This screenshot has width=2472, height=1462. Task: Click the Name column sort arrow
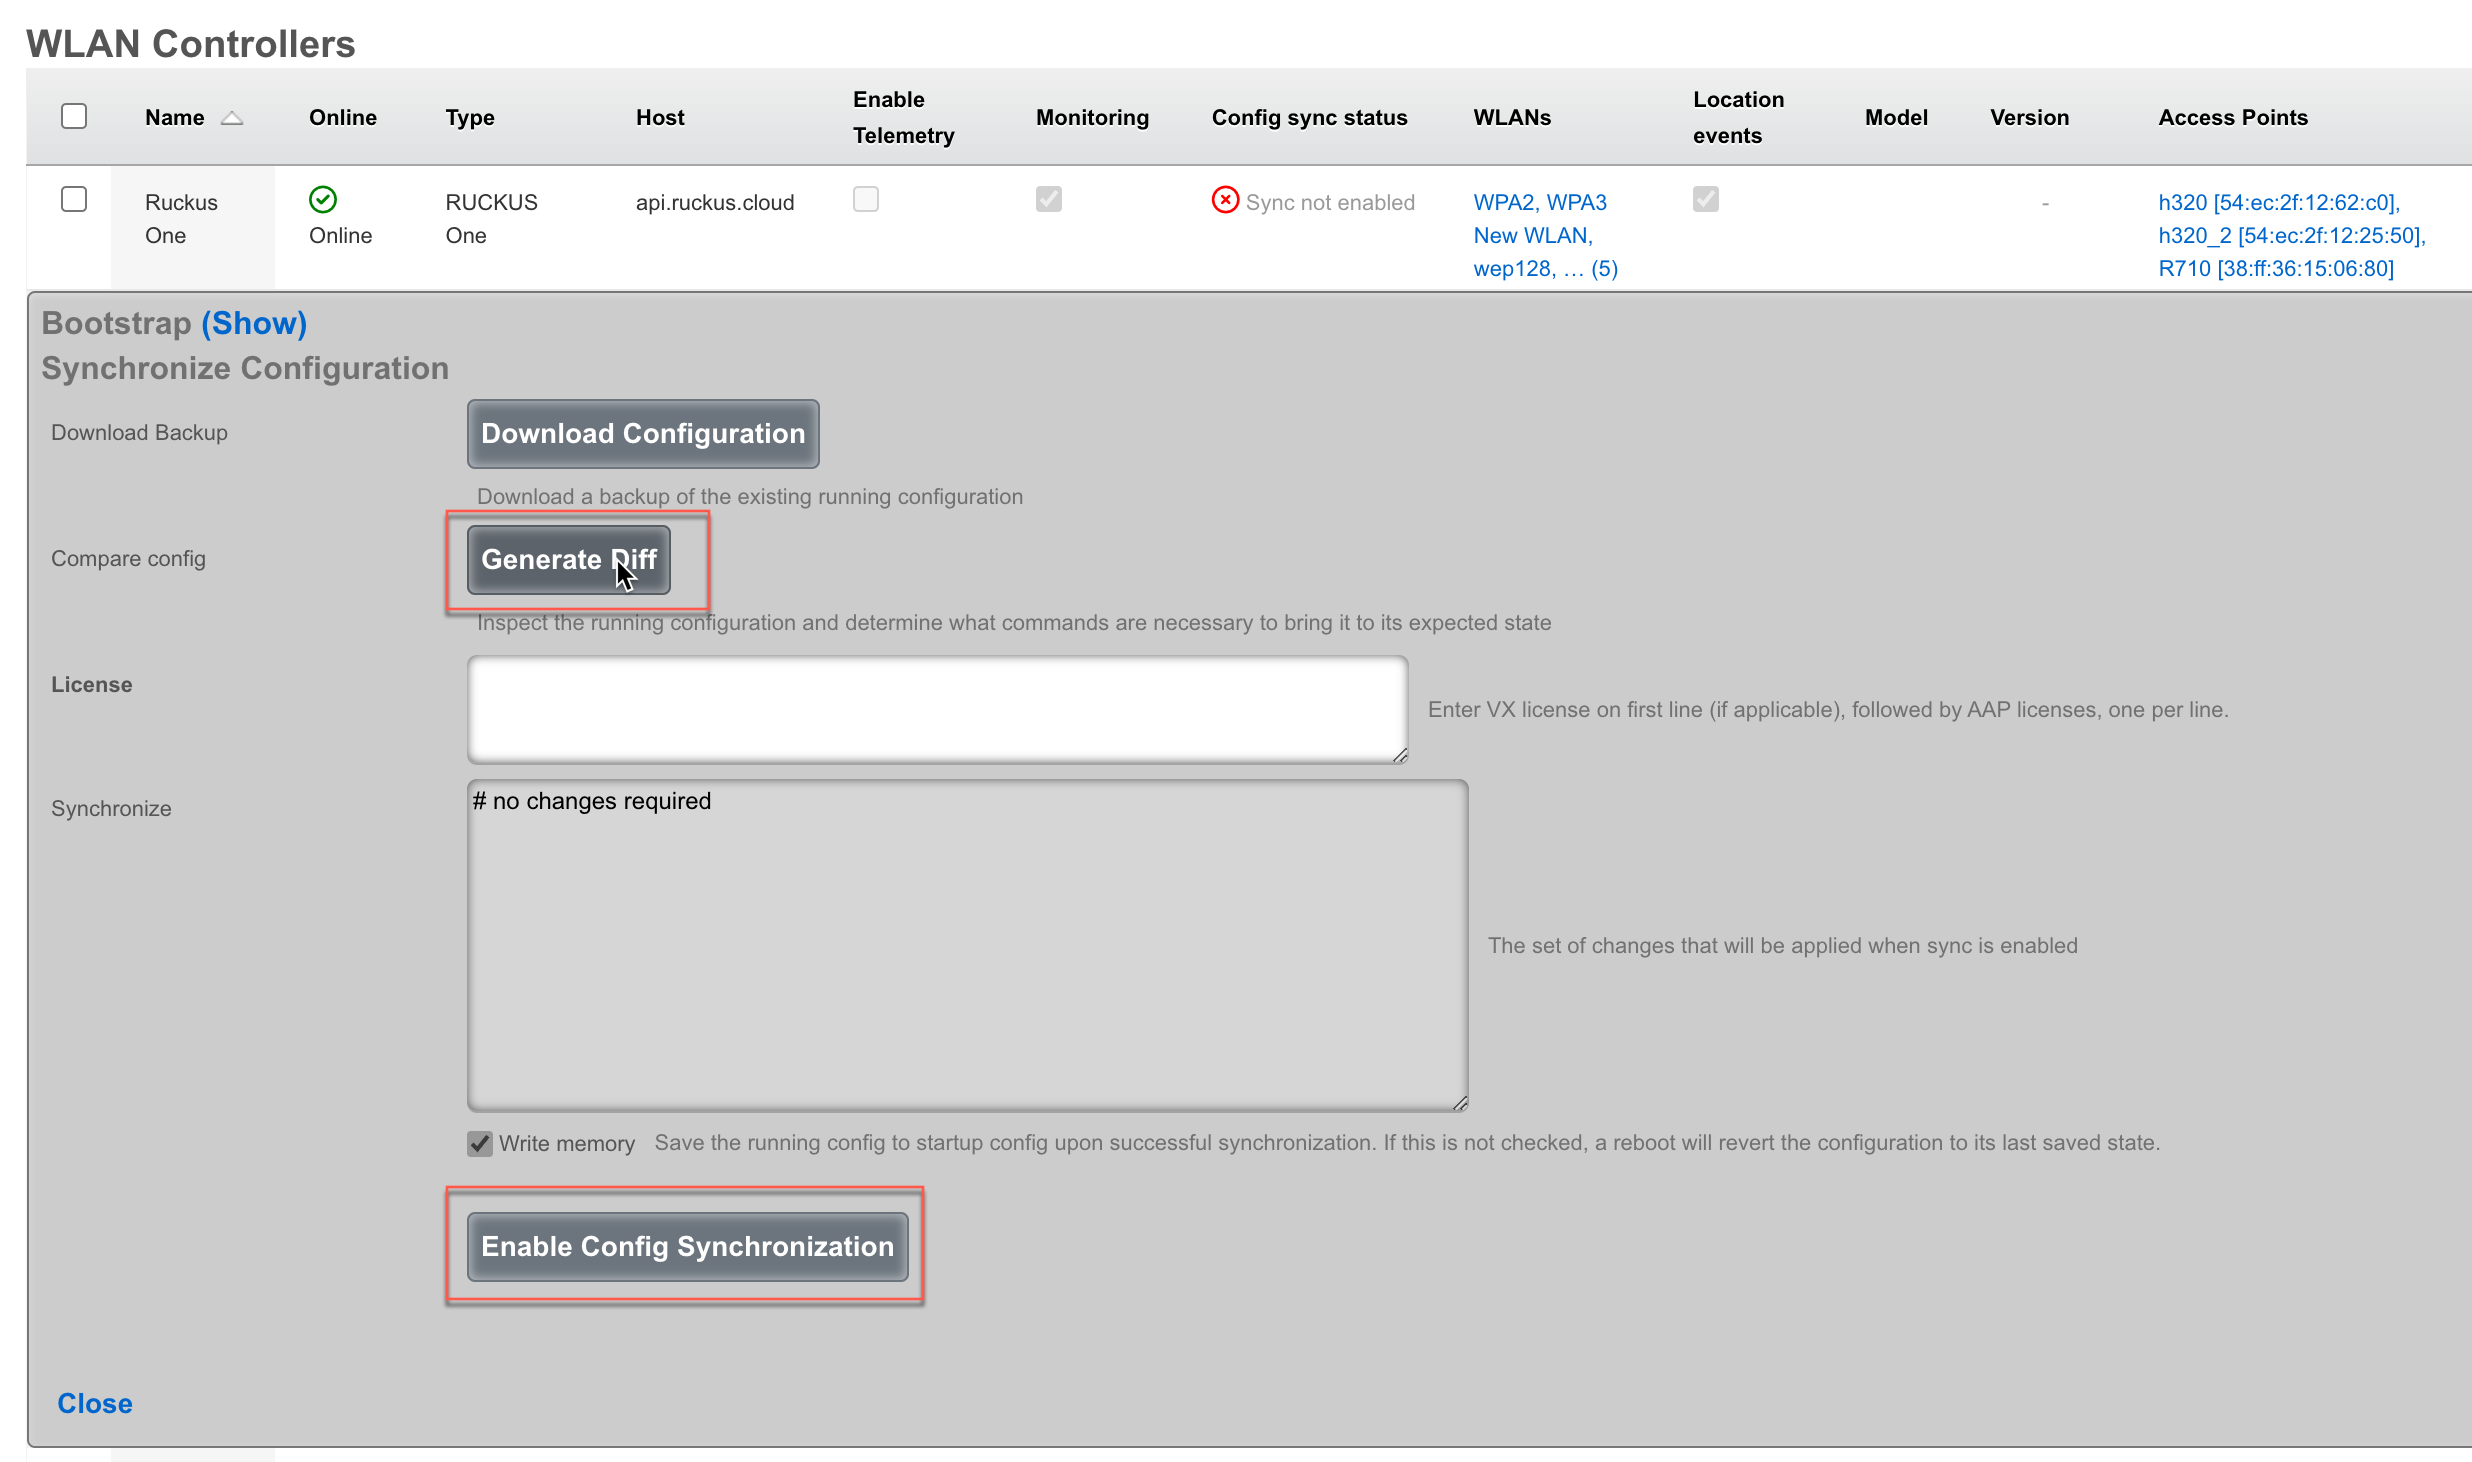232,118
